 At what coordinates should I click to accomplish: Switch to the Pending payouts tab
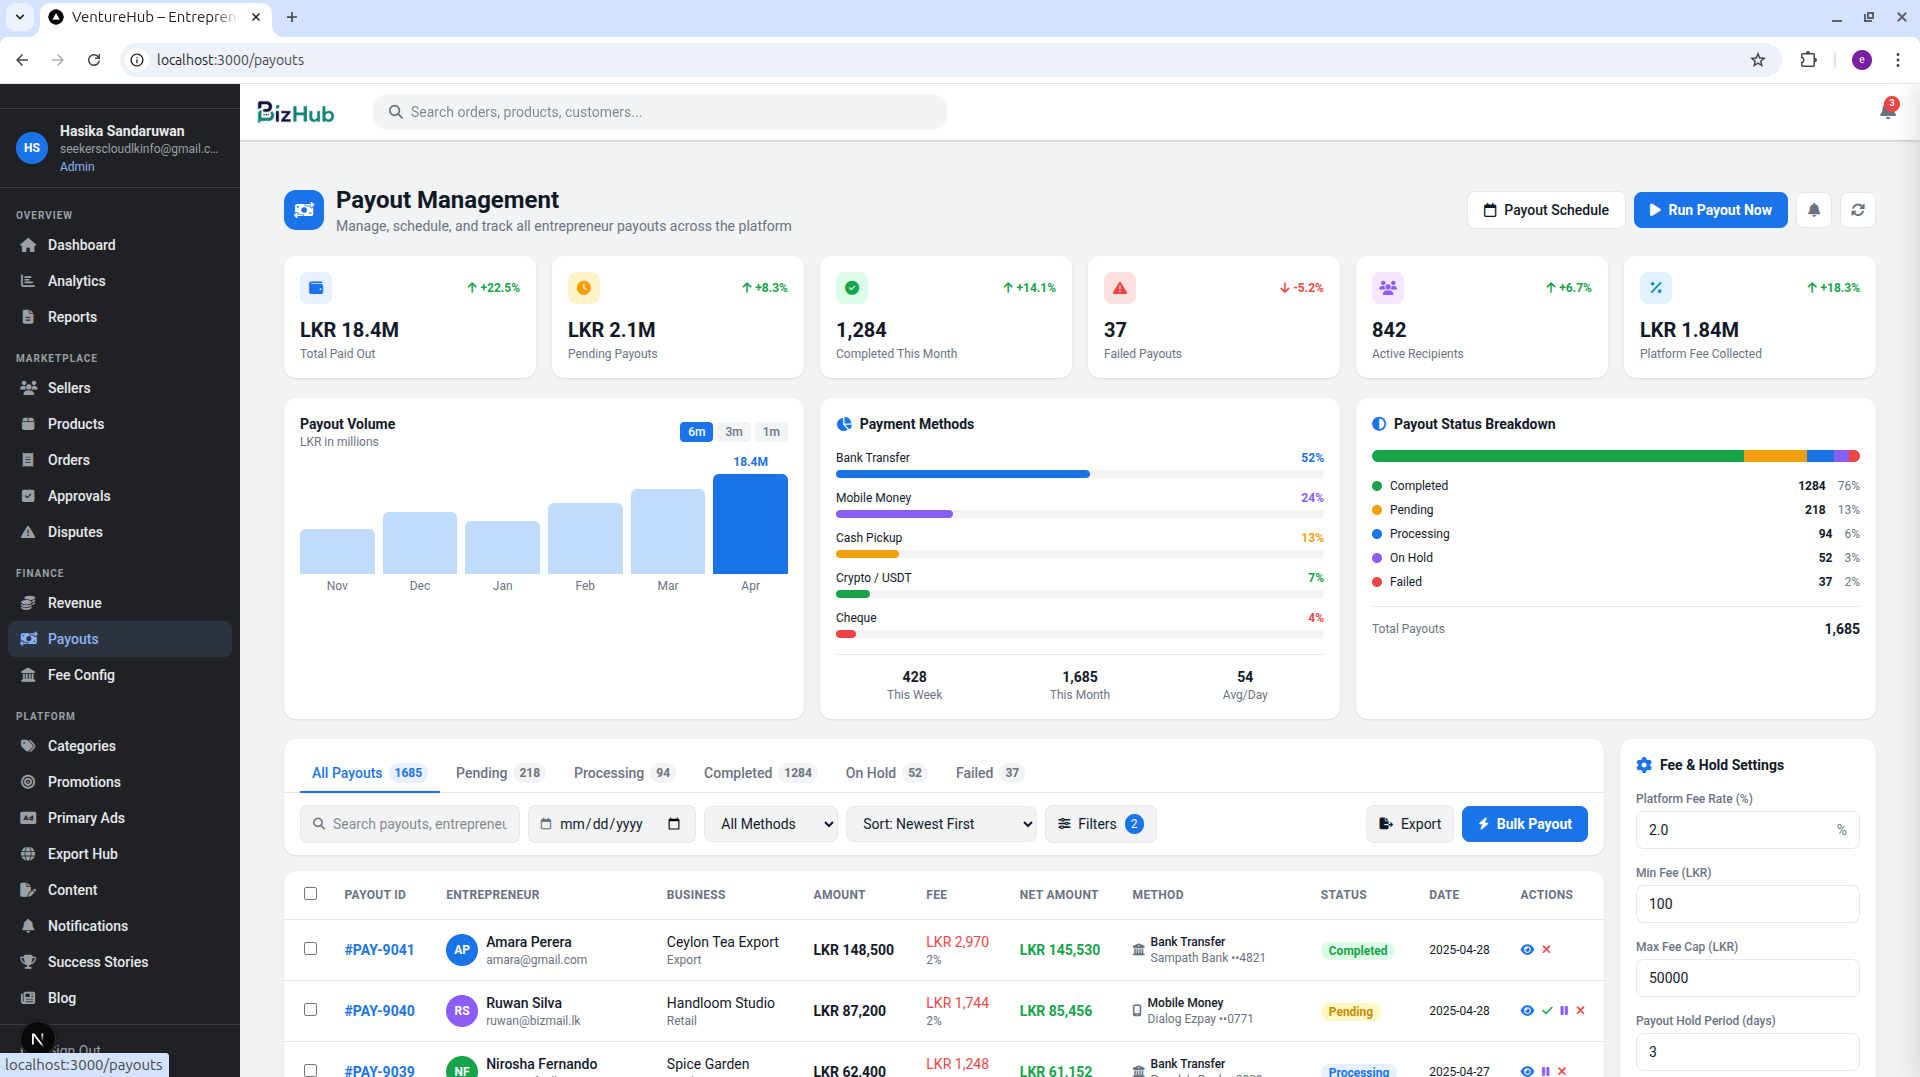pos(499,773)
